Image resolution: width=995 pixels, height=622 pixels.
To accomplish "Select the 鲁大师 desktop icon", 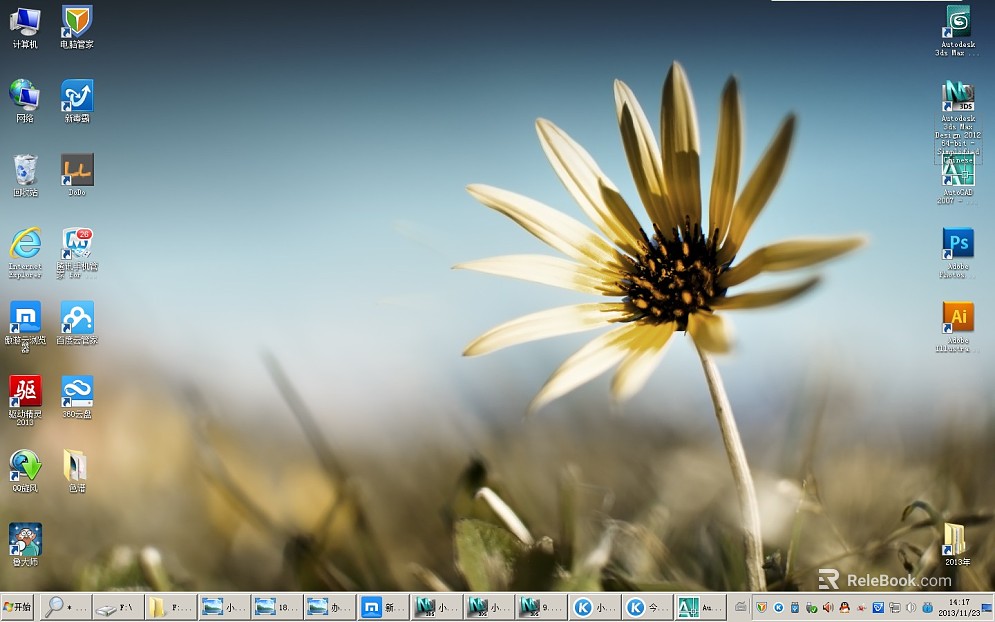I will tap(25, 540).
